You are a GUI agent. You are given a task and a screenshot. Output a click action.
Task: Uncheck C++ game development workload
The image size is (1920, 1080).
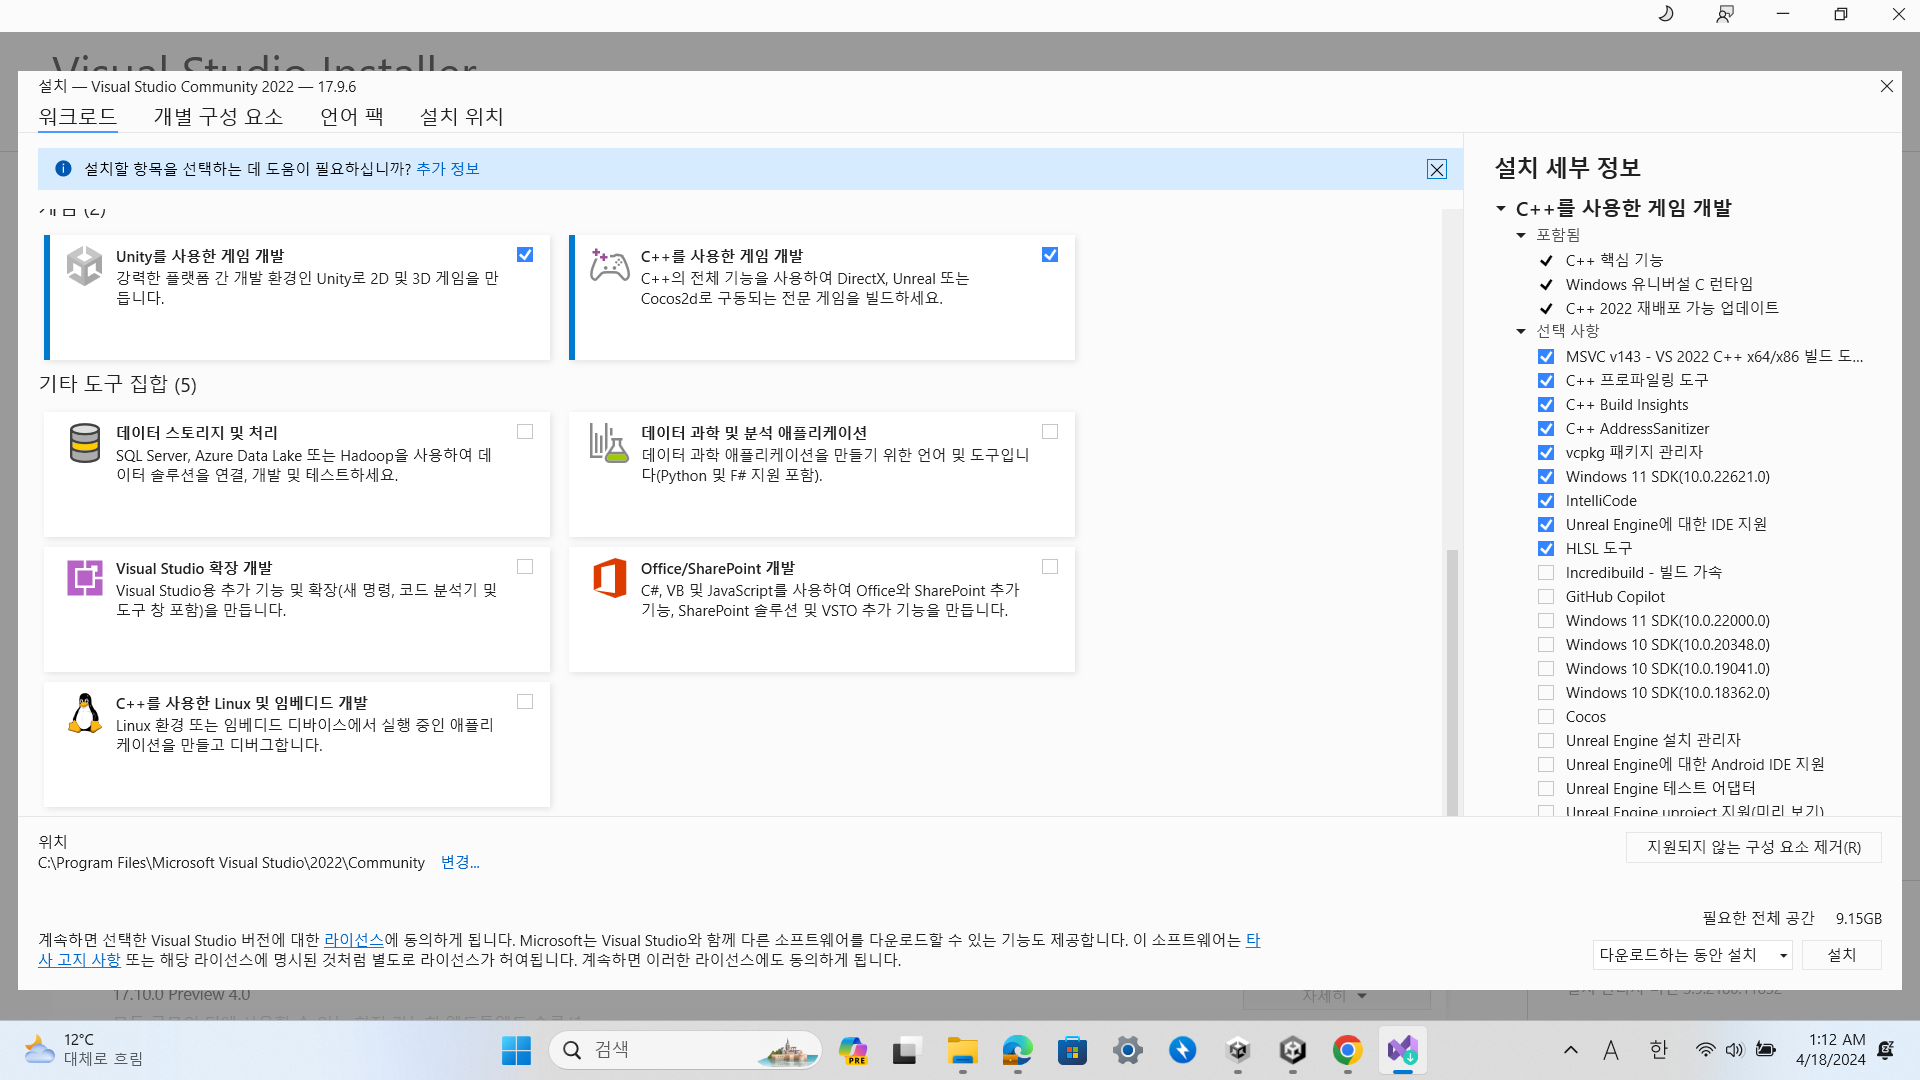(x=1050, y=255)
